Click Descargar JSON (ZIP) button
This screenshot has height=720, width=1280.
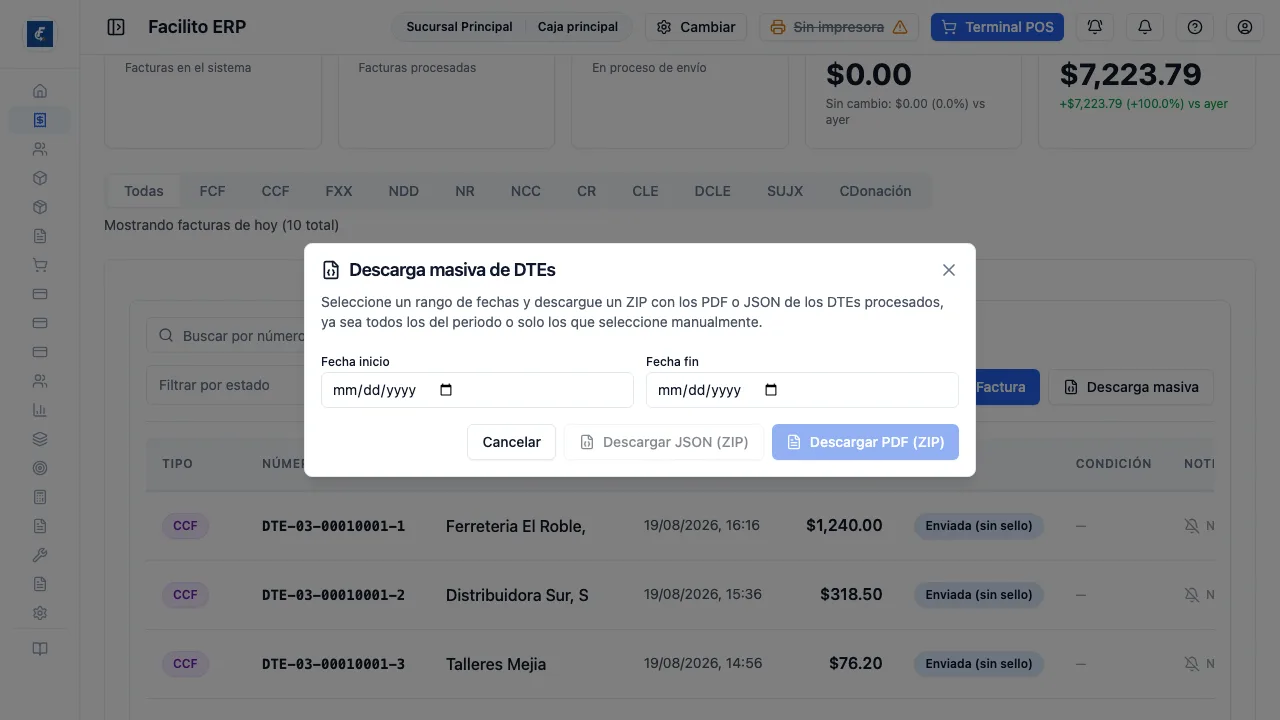coord(664,442)
